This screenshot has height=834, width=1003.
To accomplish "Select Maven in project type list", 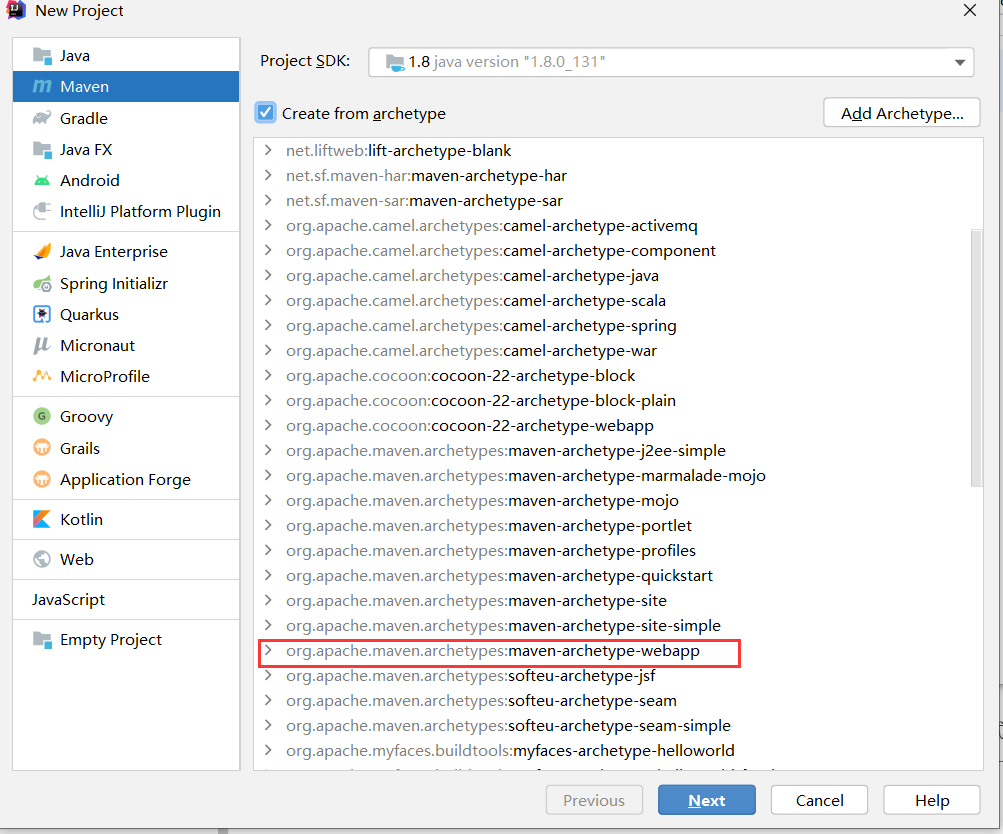I will [x=126, y=86].
